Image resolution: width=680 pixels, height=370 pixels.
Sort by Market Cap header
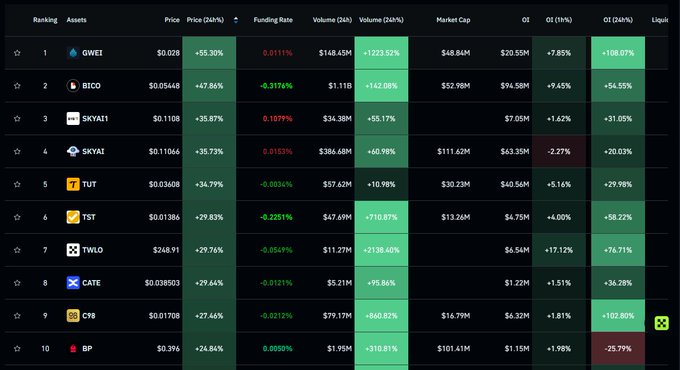(453, 20)
